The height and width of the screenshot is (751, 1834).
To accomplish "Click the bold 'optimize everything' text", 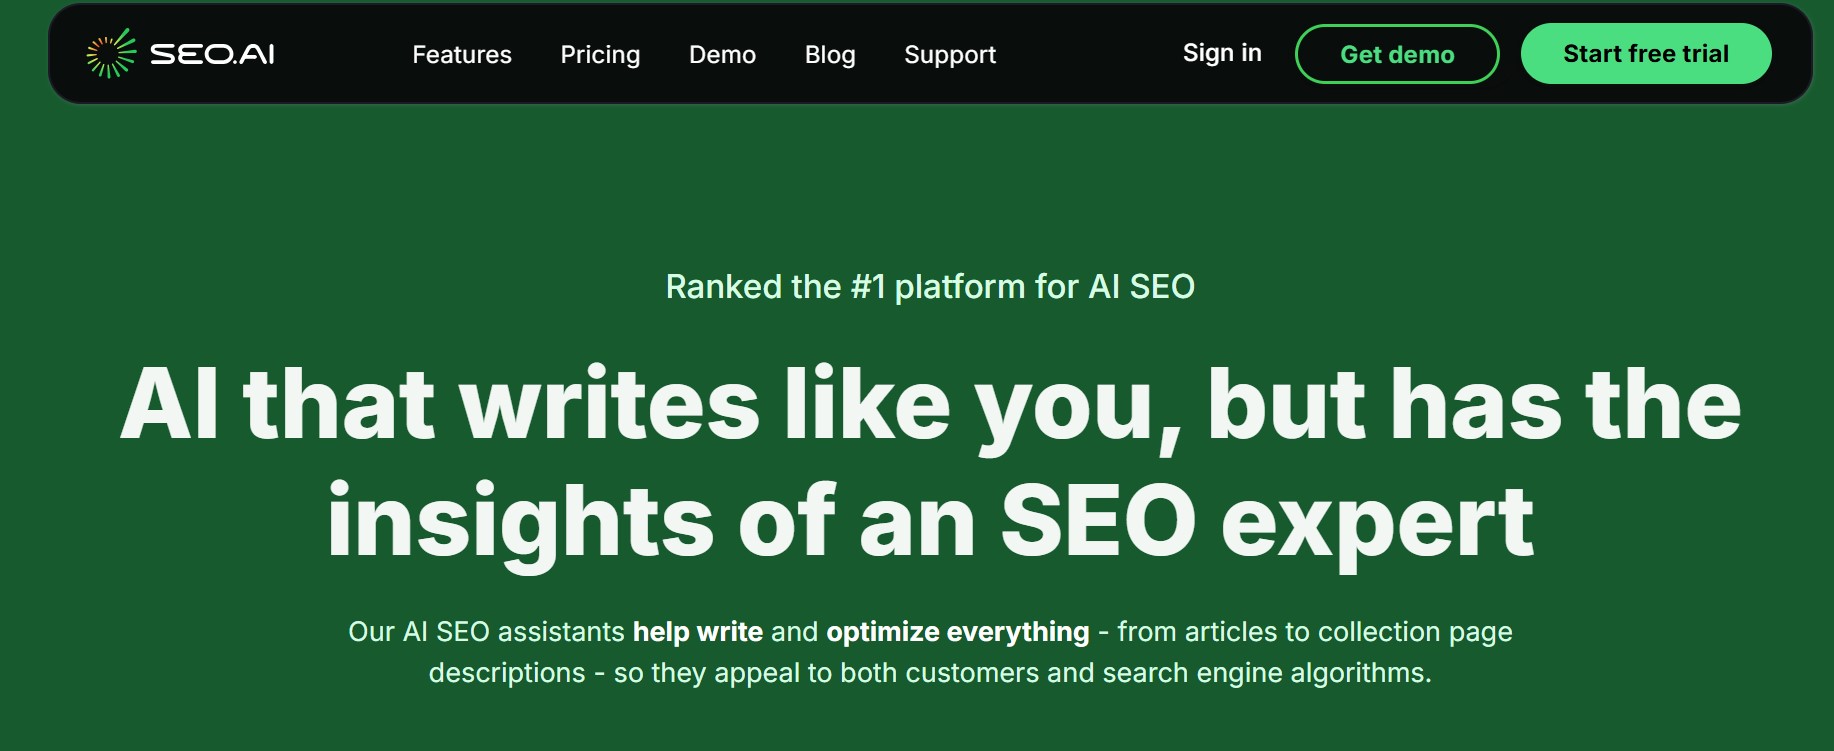I will click(x=956, y=631).
